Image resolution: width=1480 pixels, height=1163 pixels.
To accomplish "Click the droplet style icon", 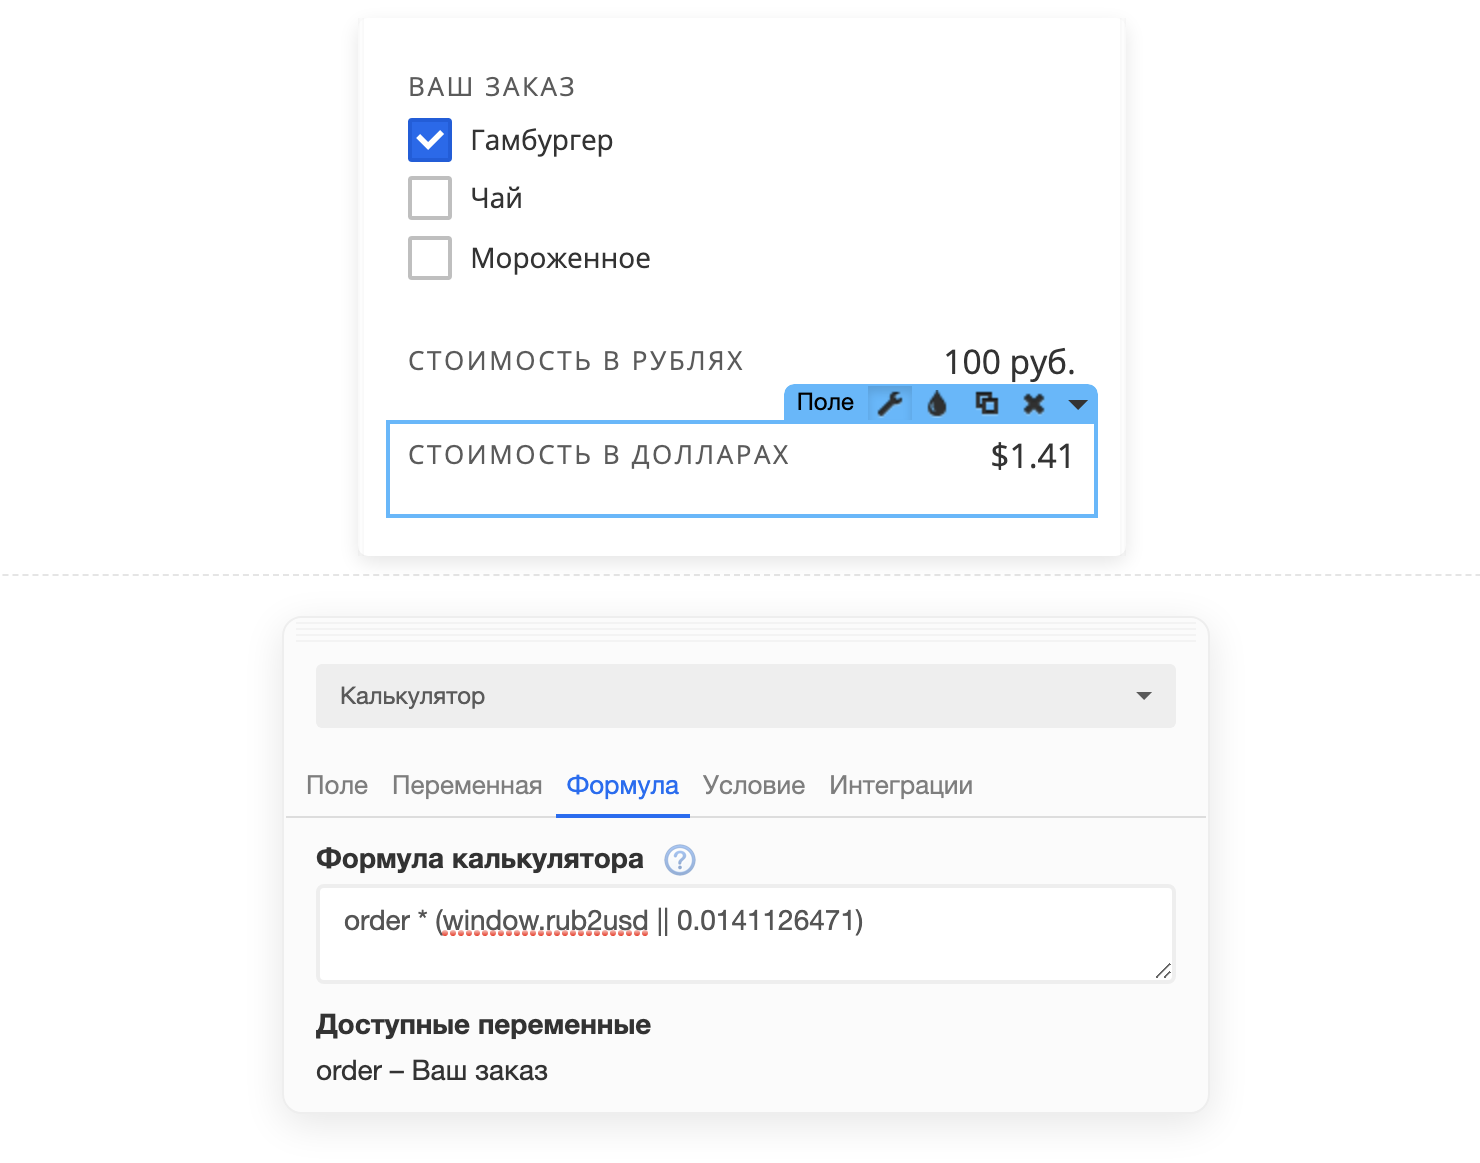I will click(937, 403).
